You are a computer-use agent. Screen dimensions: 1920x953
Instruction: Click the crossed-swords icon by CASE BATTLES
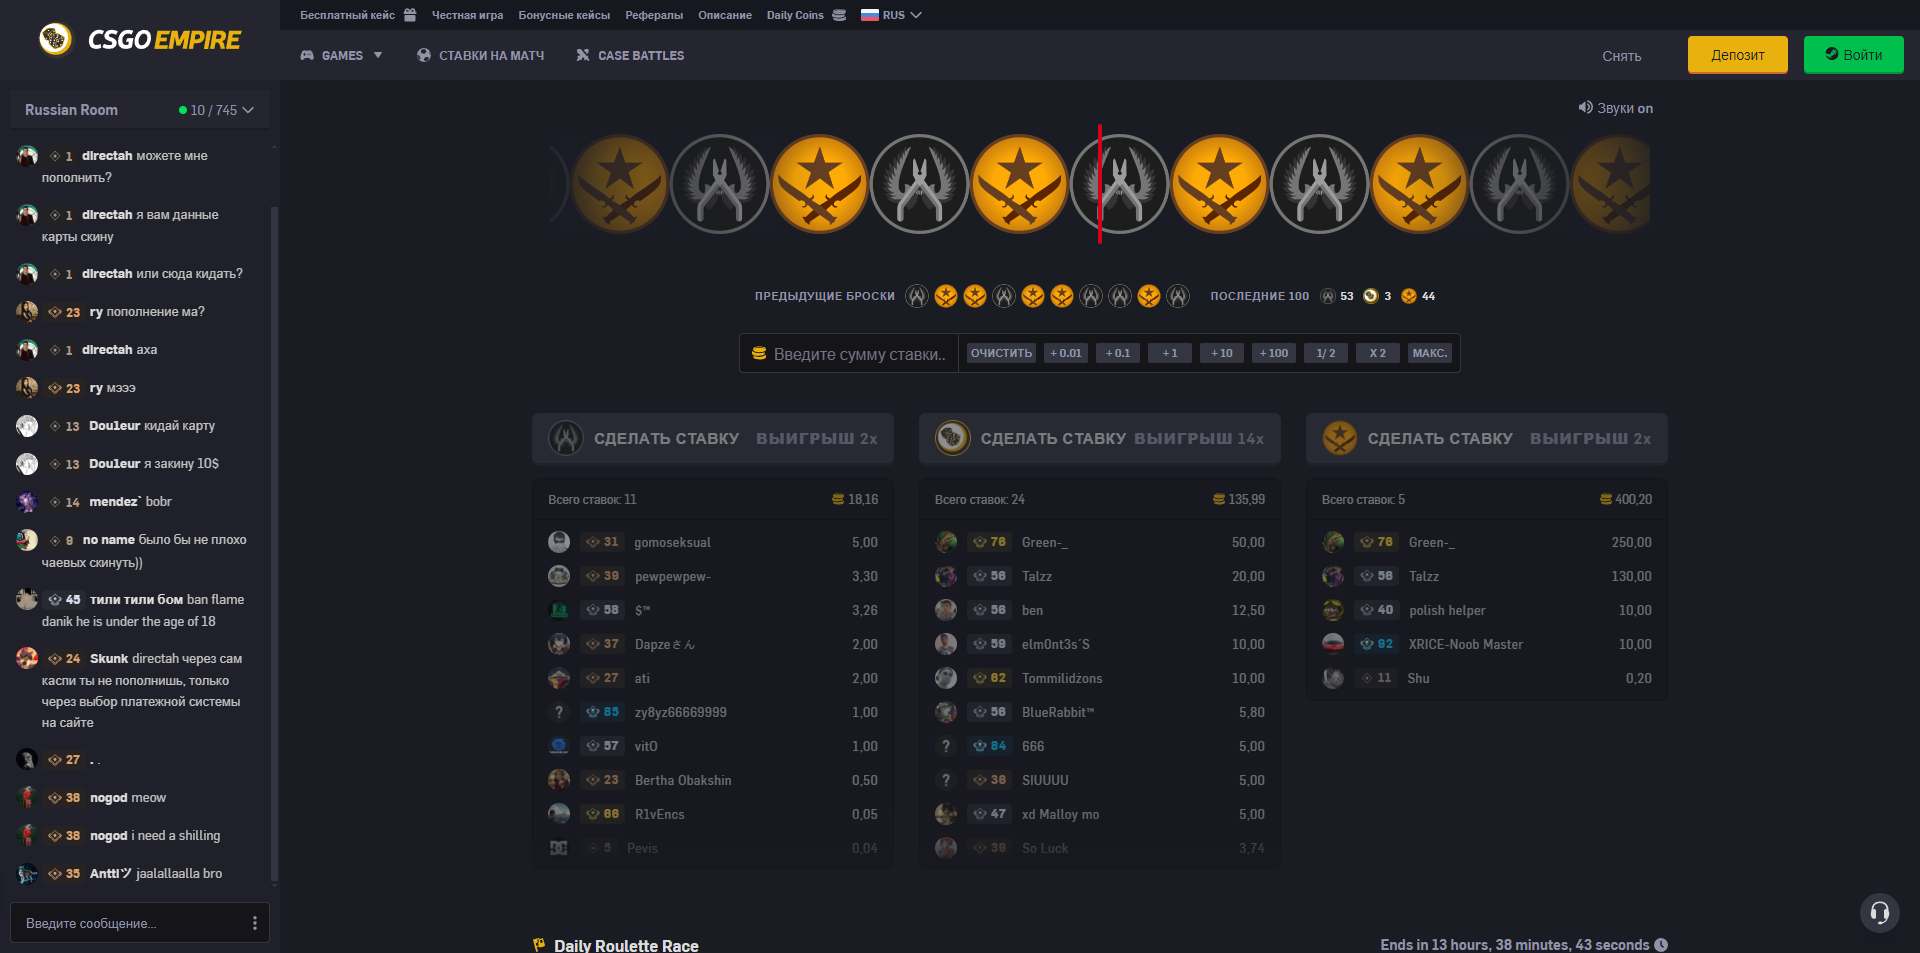pos(581,55)
